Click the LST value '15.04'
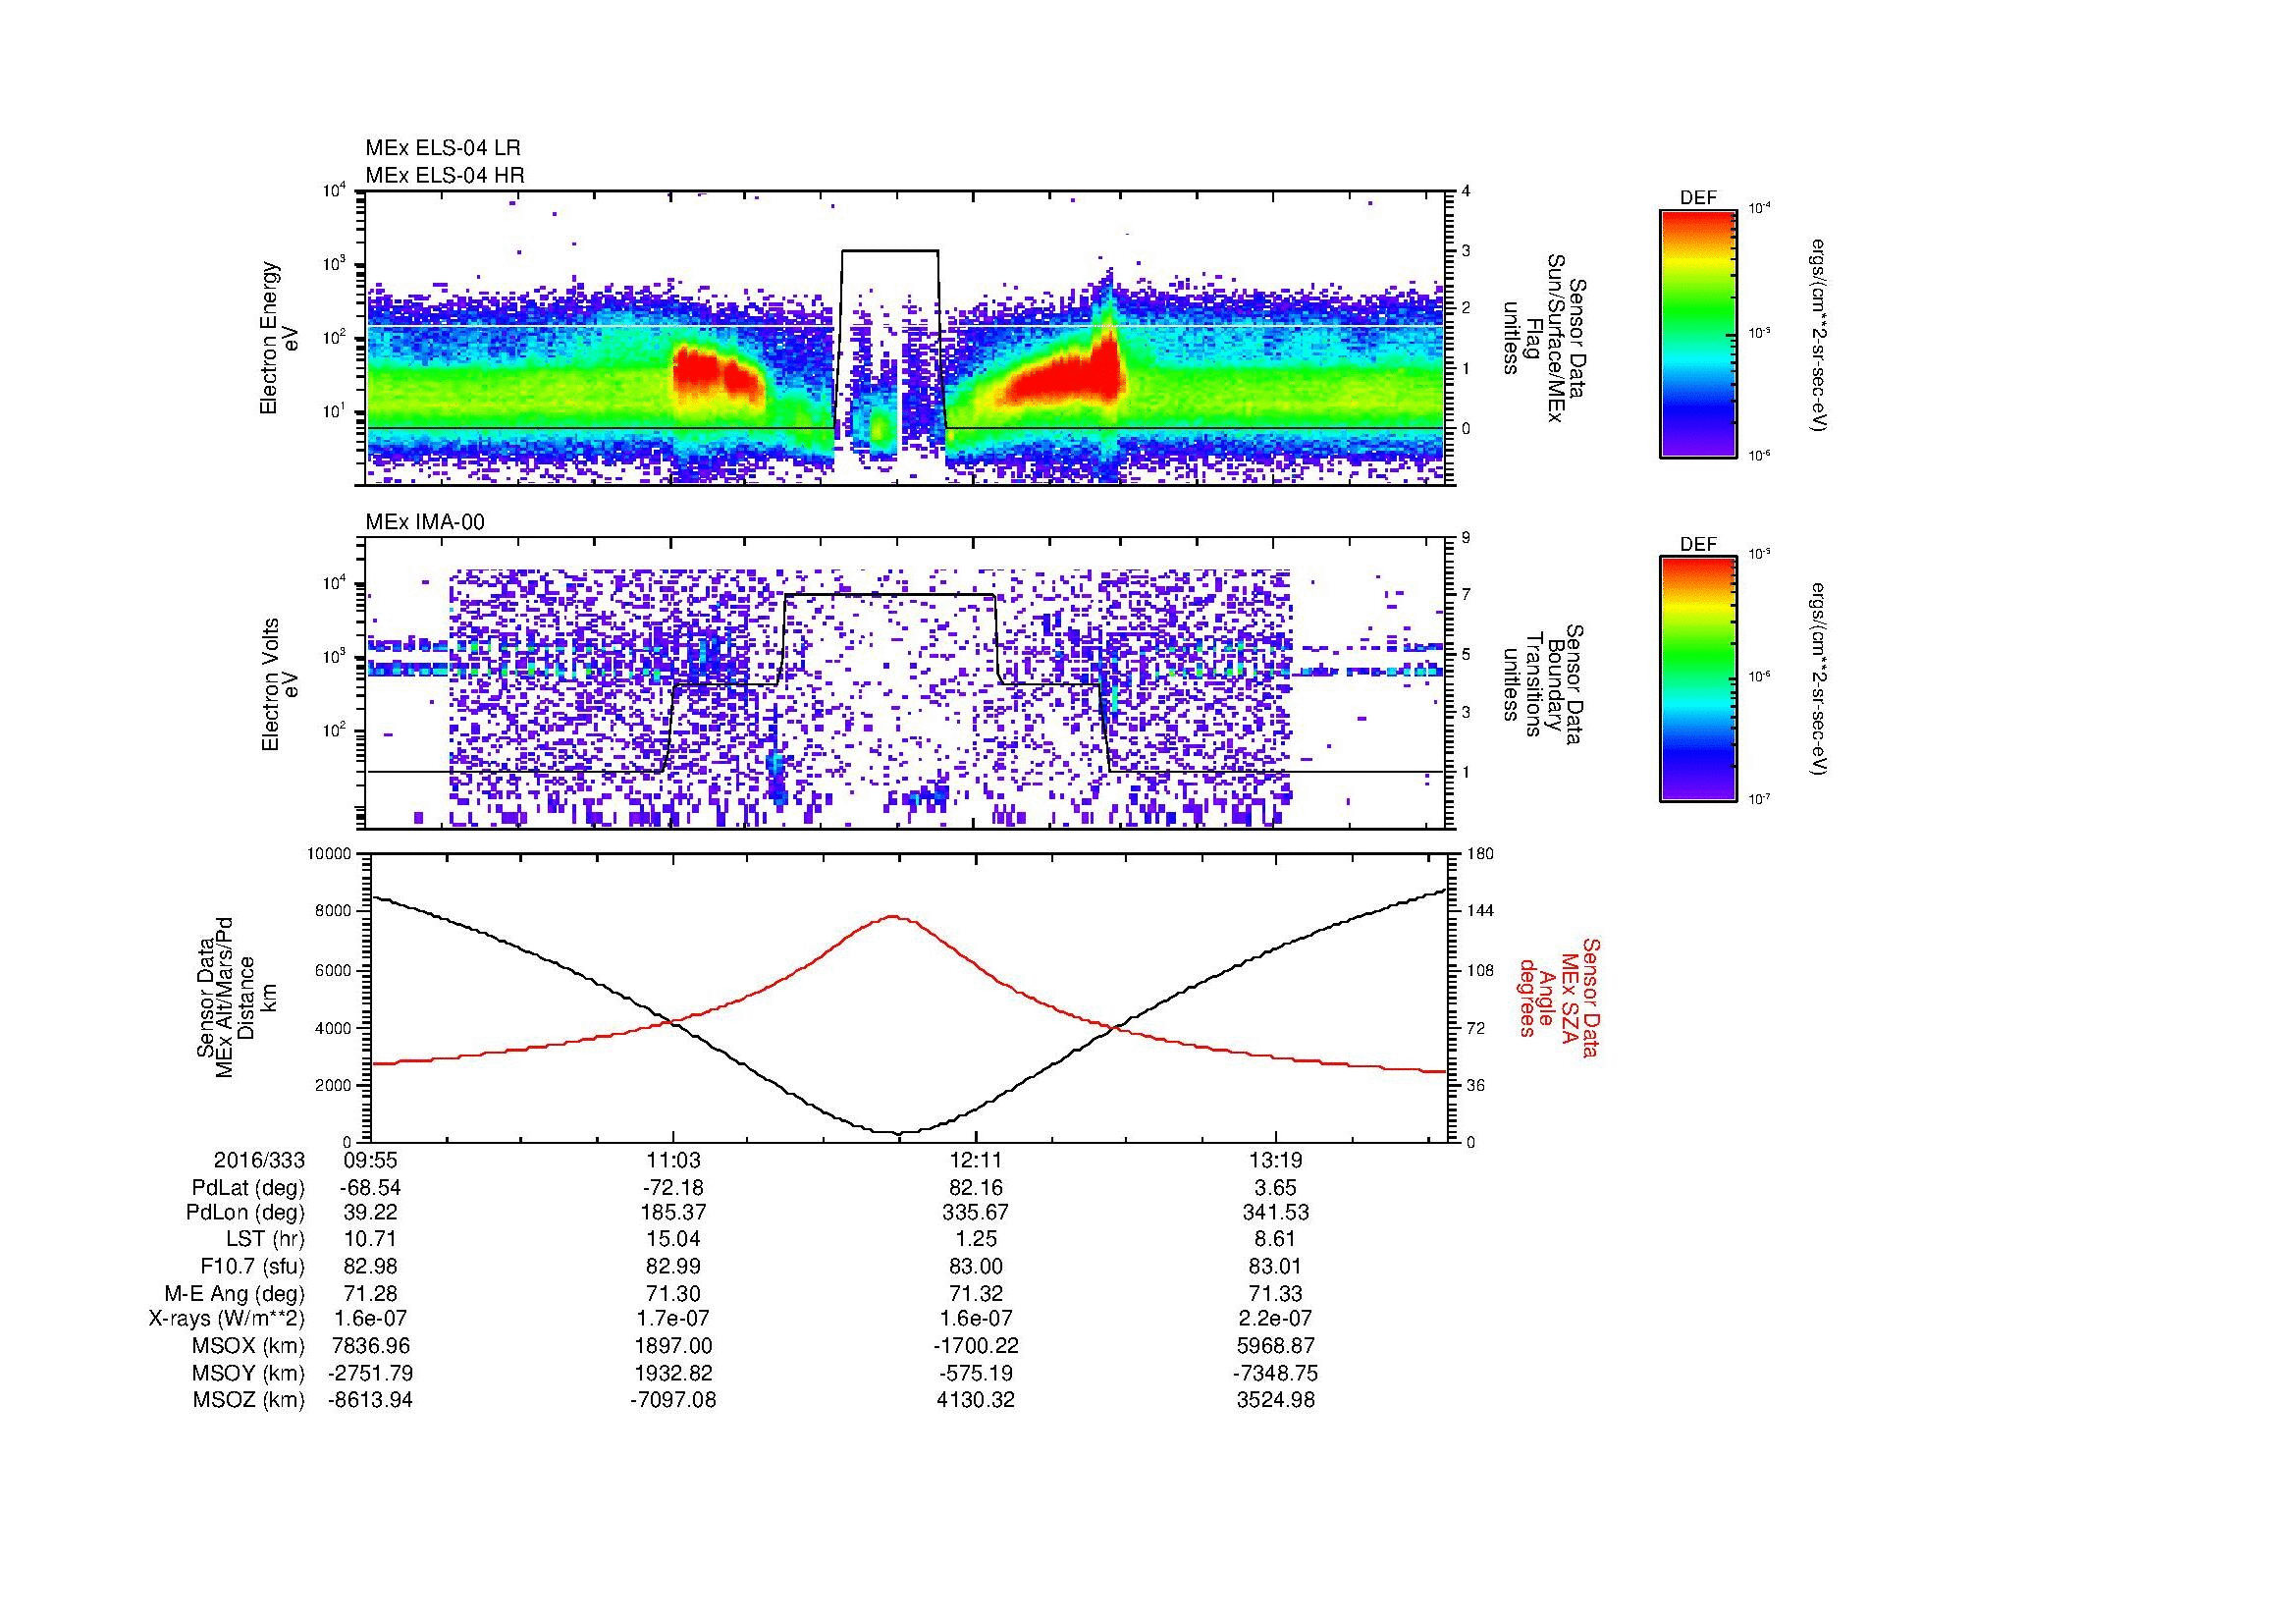 (673, 1239)
